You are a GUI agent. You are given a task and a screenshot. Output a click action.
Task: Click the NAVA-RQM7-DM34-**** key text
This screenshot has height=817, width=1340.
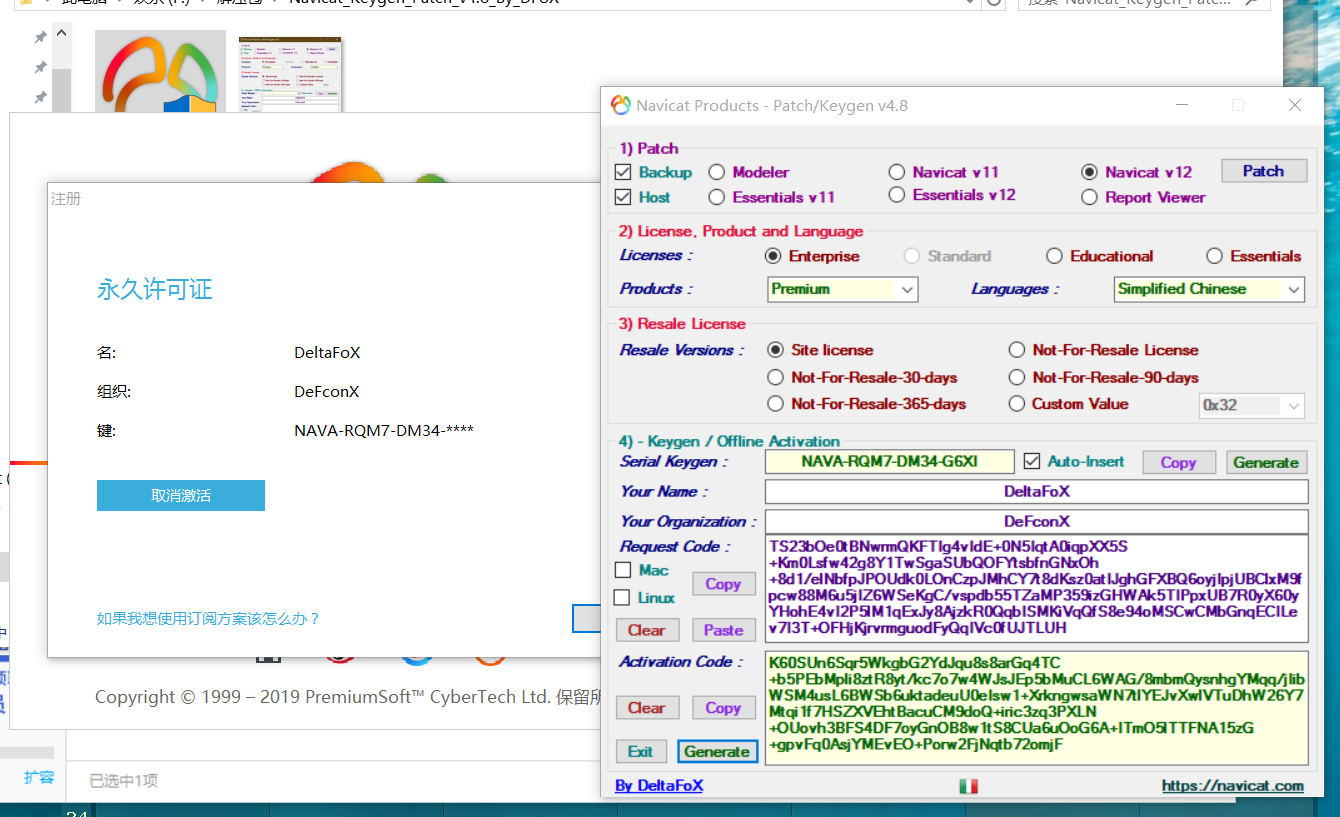tap(384, 431)
